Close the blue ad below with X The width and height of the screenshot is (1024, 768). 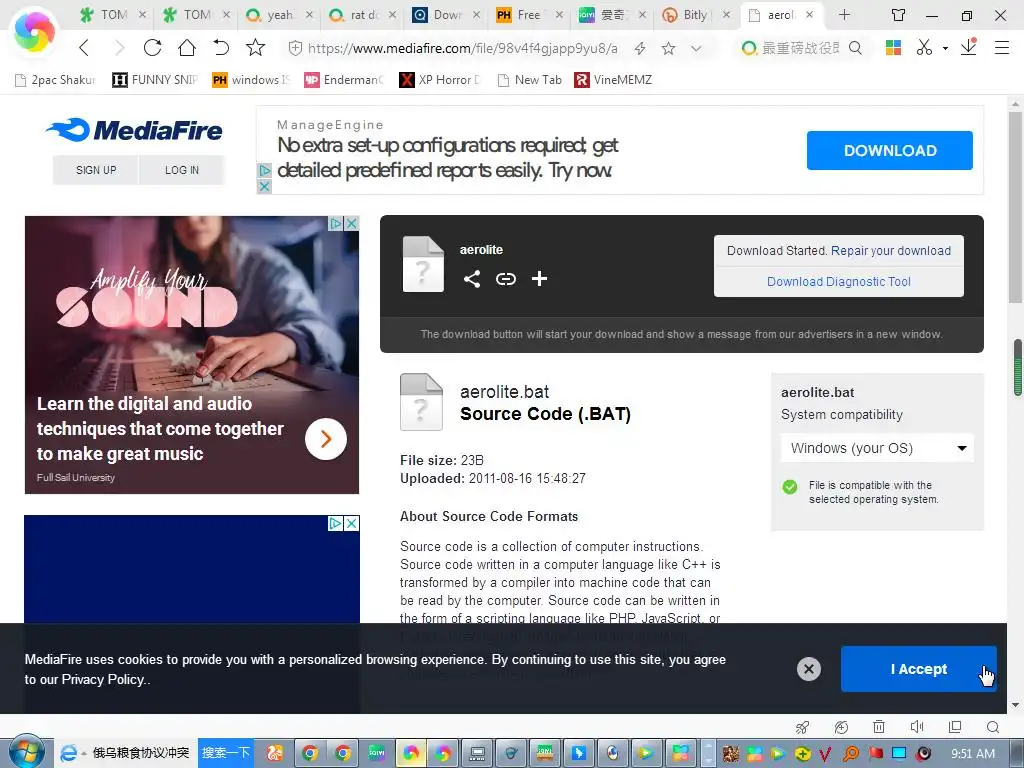point(351,523)
